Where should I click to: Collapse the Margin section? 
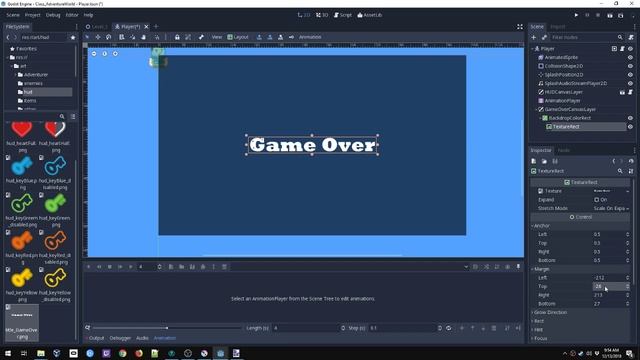tap(542, 269)
